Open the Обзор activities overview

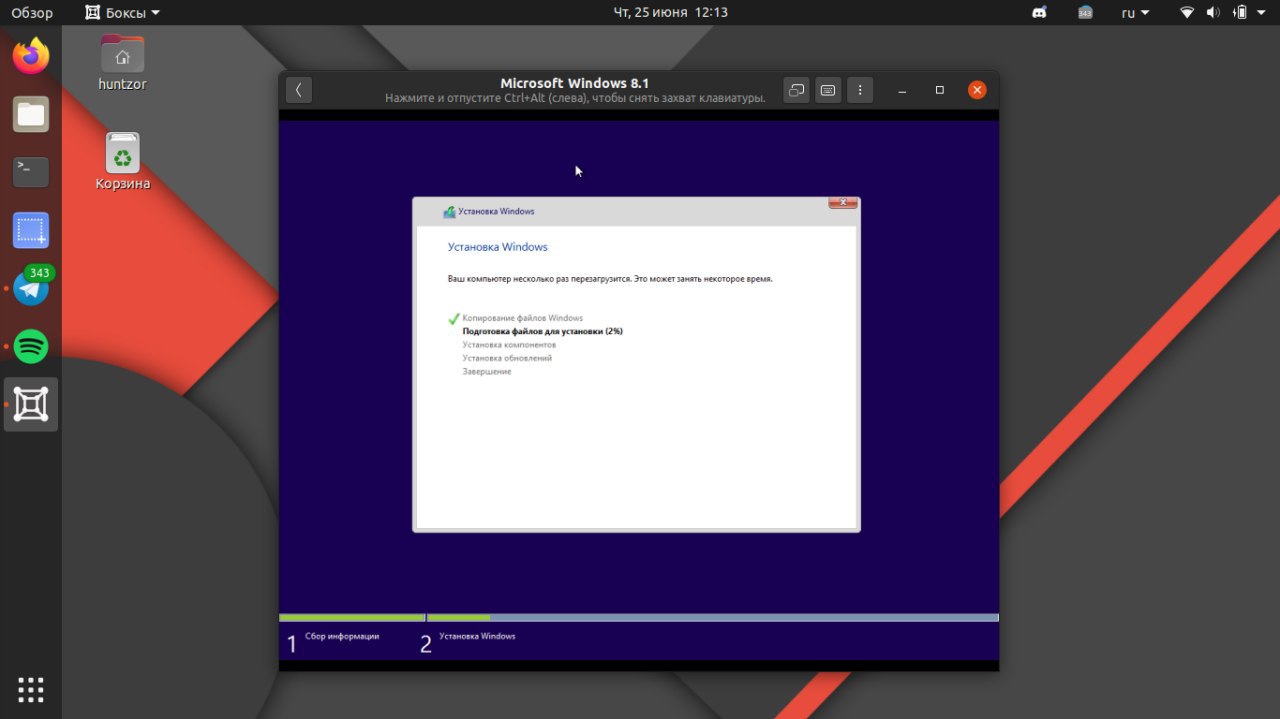coord(32,13)
